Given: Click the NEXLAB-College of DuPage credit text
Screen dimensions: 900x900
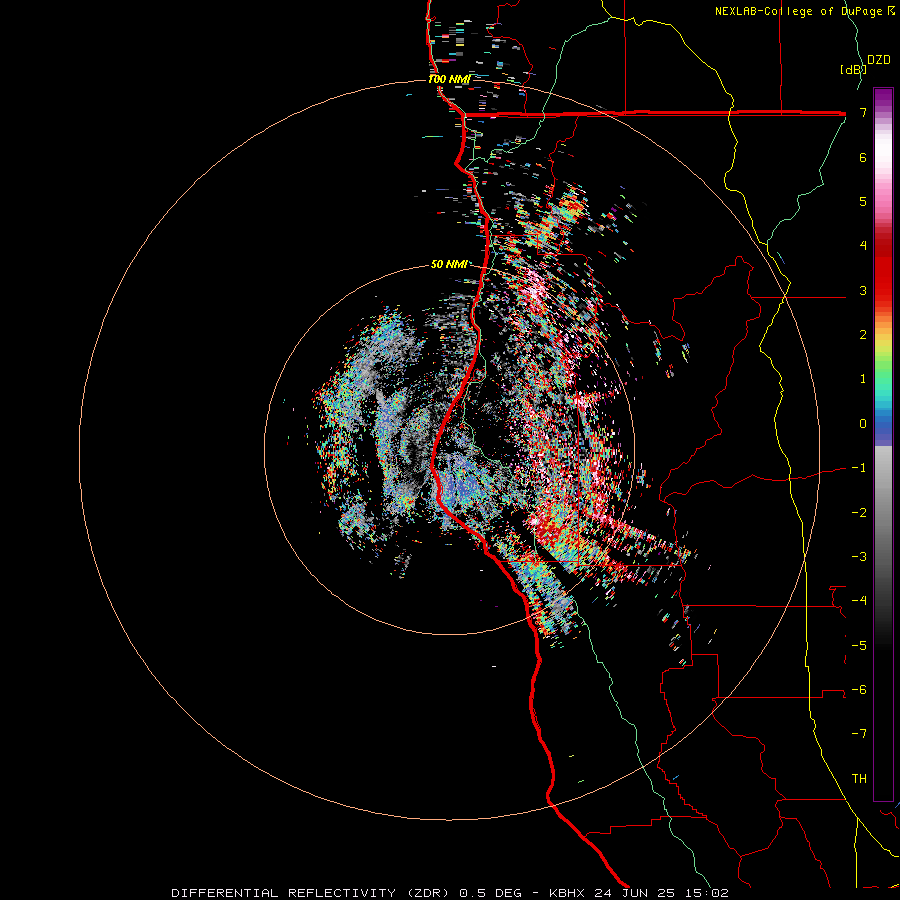Looking at the screenshot, I should pyautogui.click(x=804, y=11).
